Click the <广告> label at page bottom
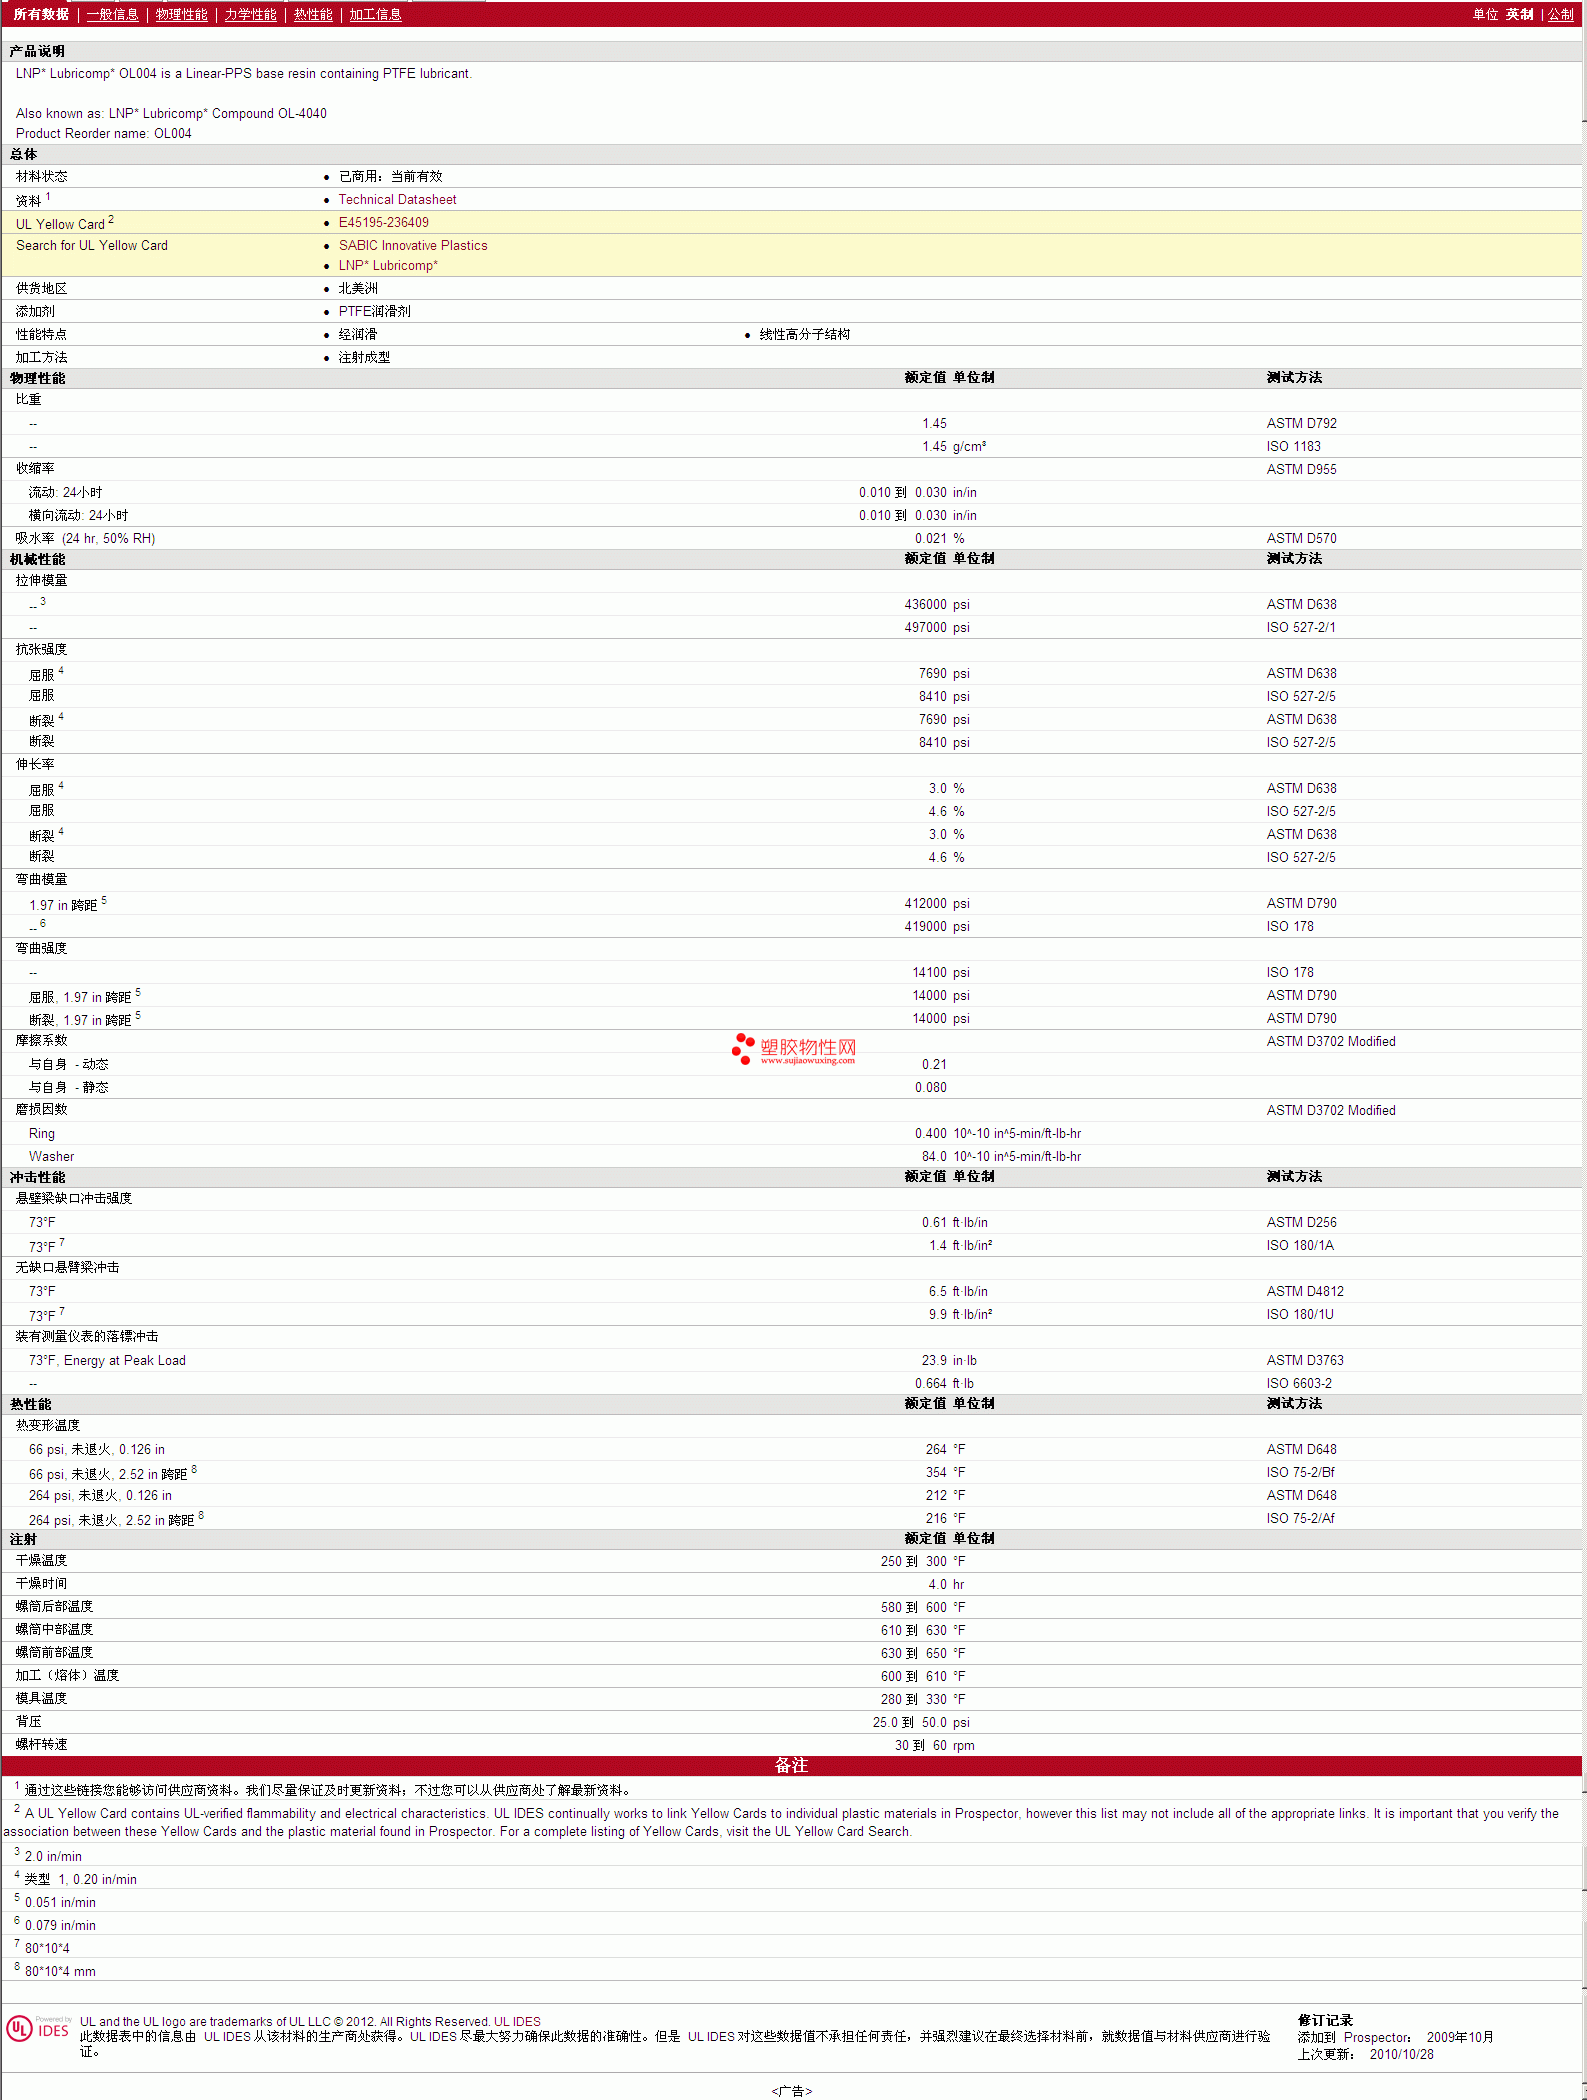1587x2100 pixels. tap(792, 2091)
